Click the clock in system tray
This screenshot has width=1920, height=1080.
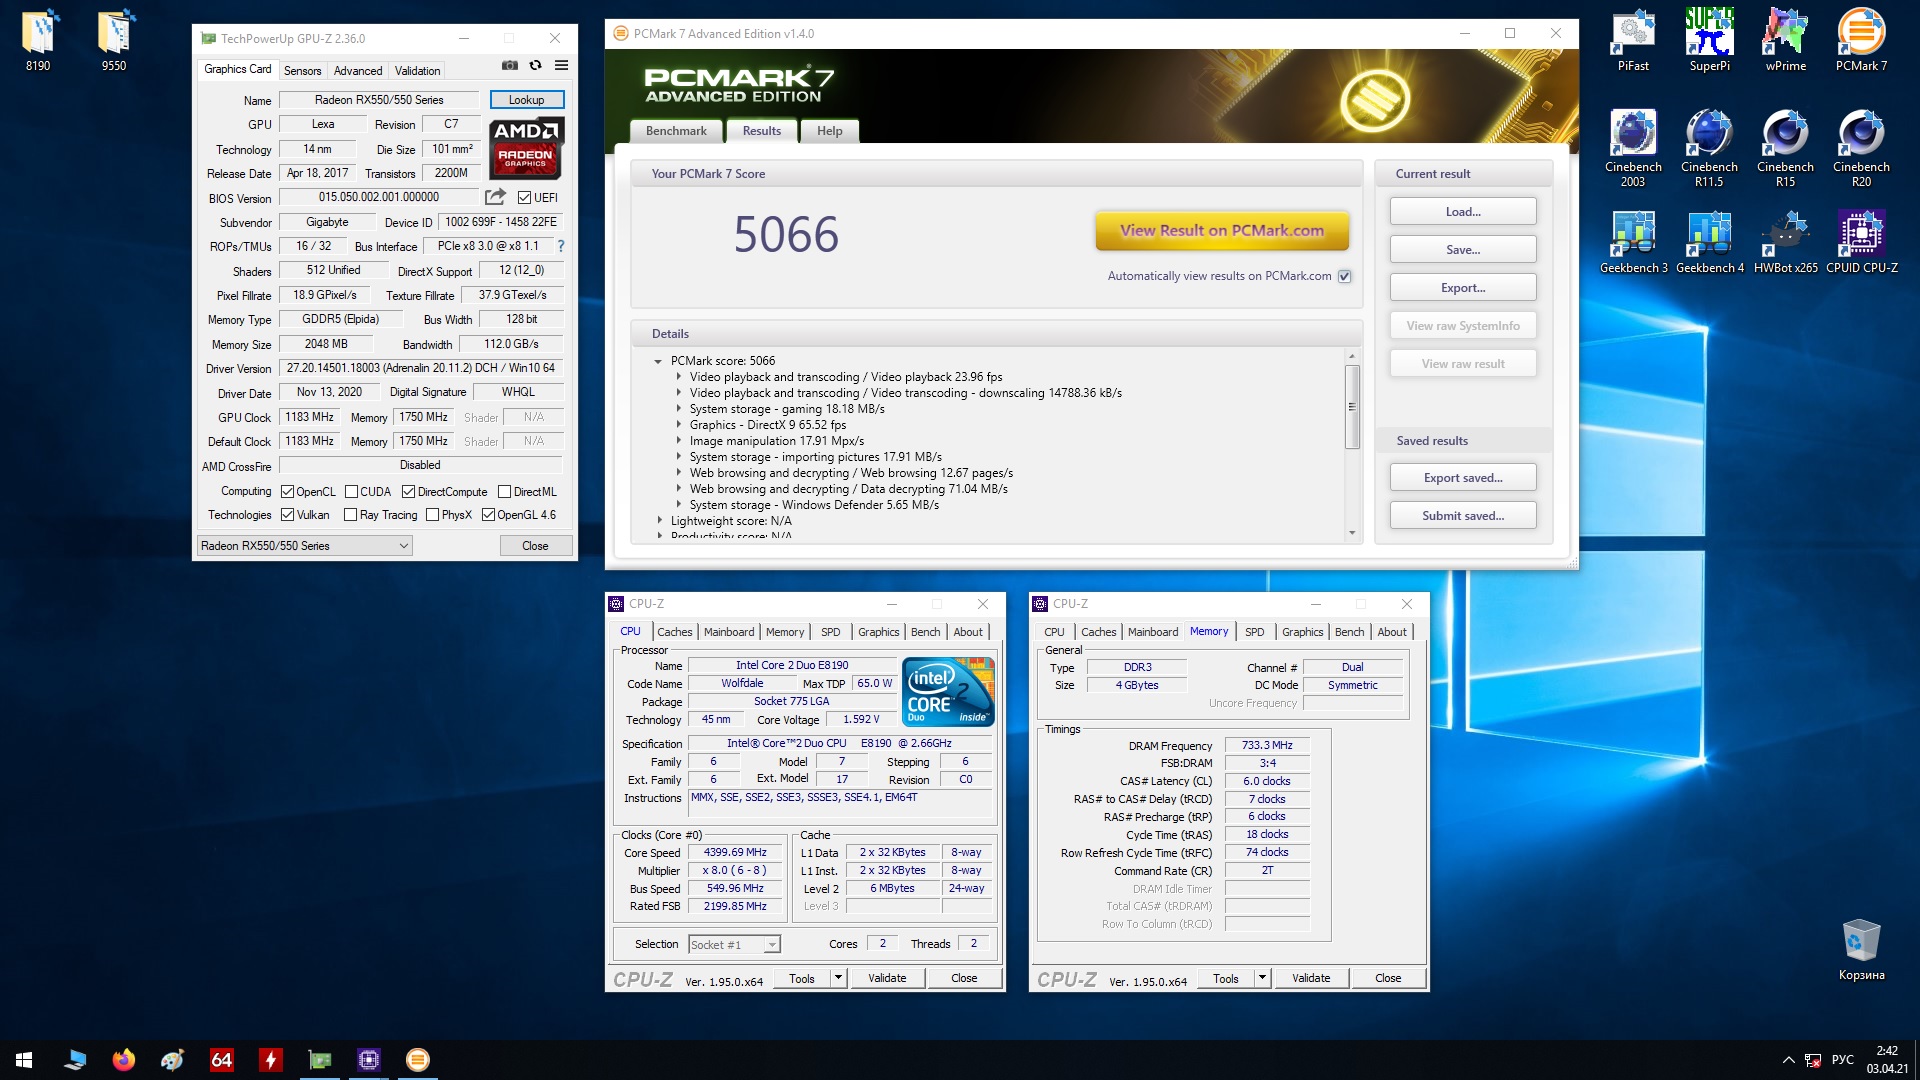1887,1060
